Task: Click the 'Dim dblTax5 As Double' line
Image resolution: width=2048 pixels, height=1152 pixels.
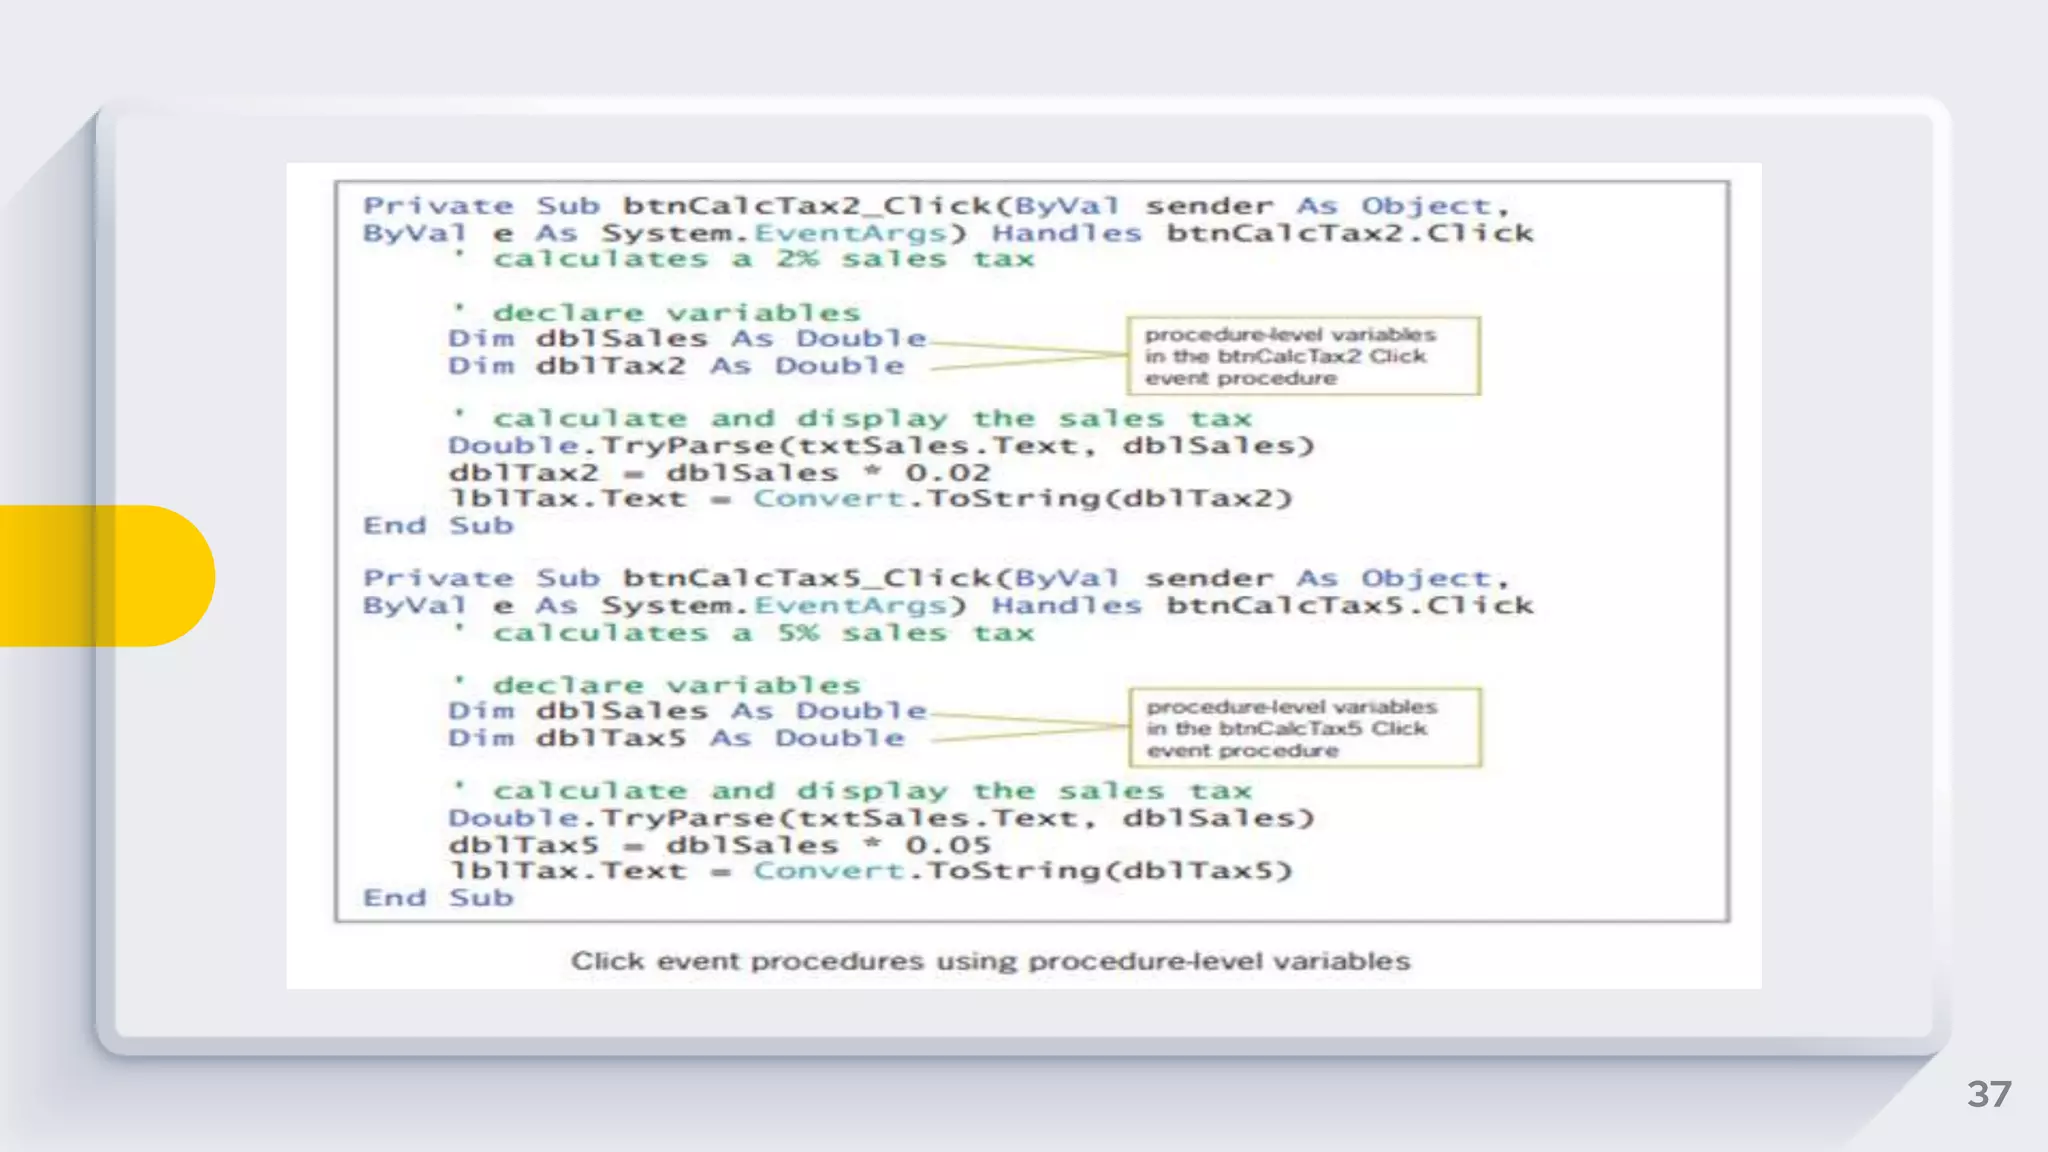Action: [x=676, y=738]
